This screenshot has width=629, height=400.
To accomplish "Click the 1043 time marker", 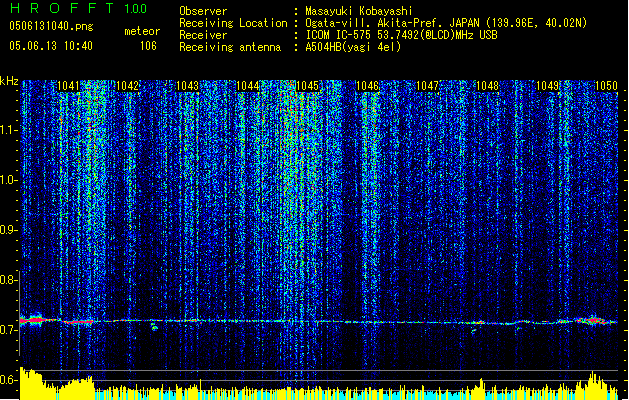I will coord(188,86).
